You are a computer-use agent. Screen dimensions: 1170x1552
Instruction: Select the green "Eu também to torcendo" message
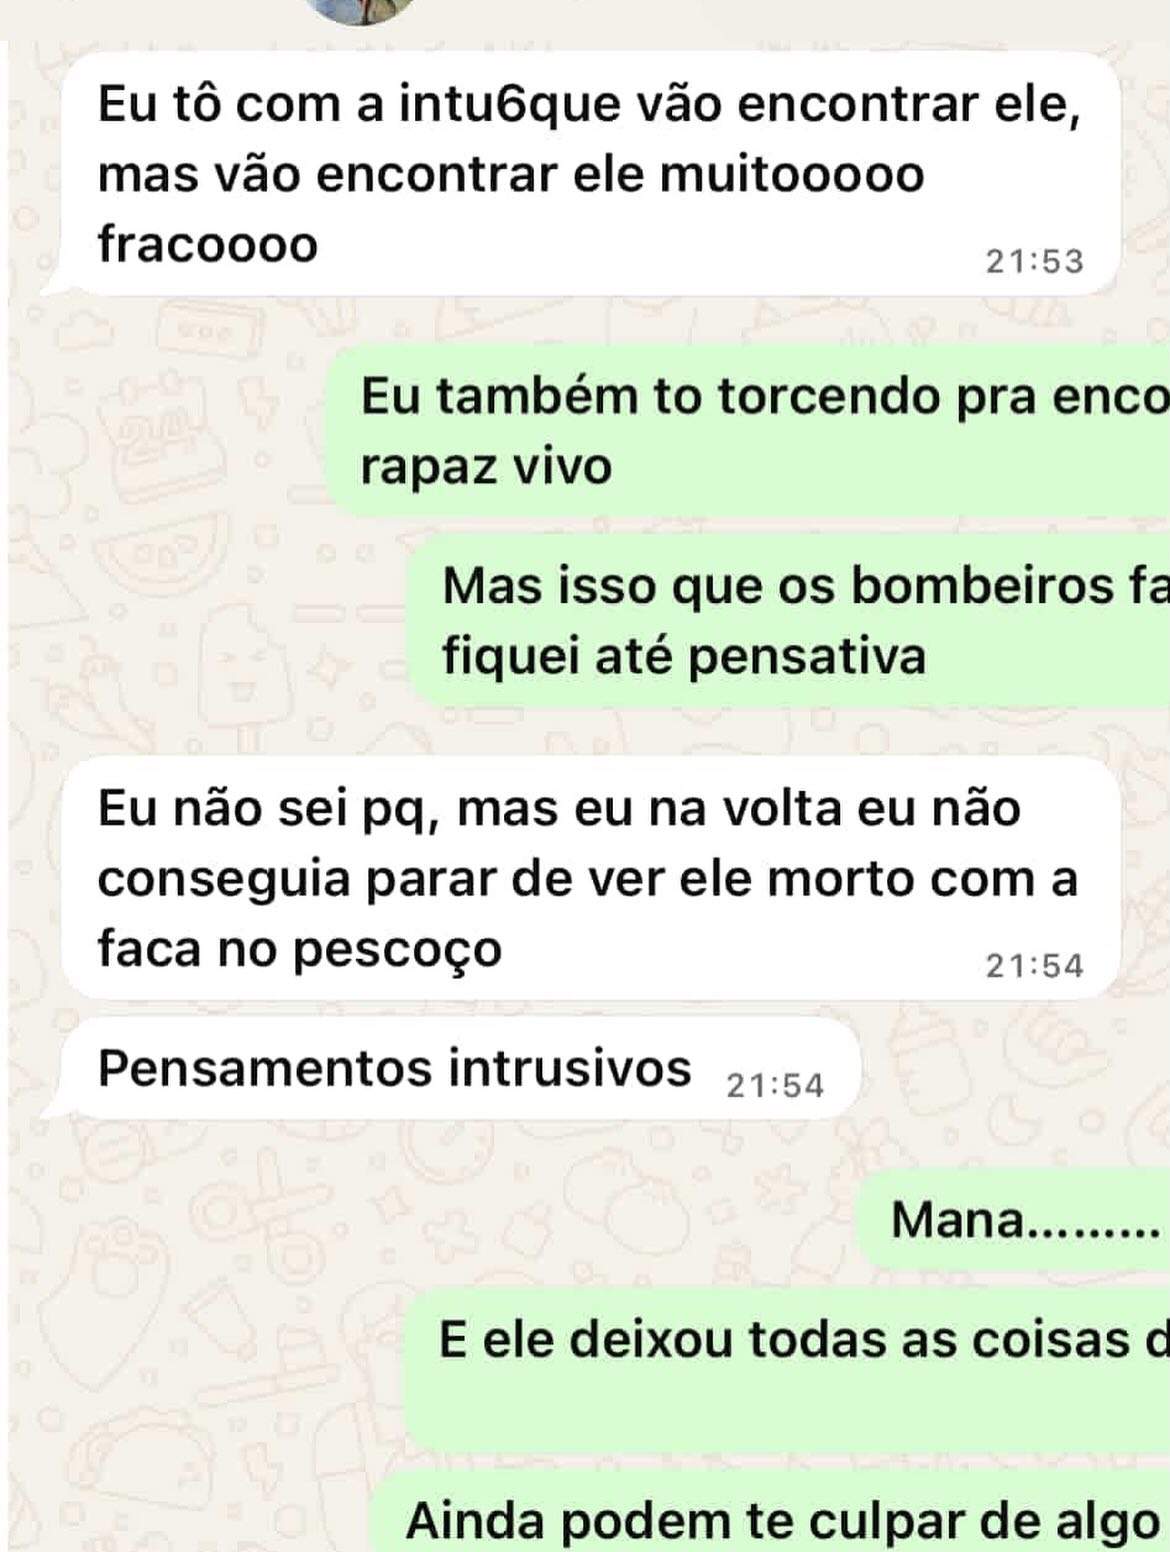click(x=748, y=431)
